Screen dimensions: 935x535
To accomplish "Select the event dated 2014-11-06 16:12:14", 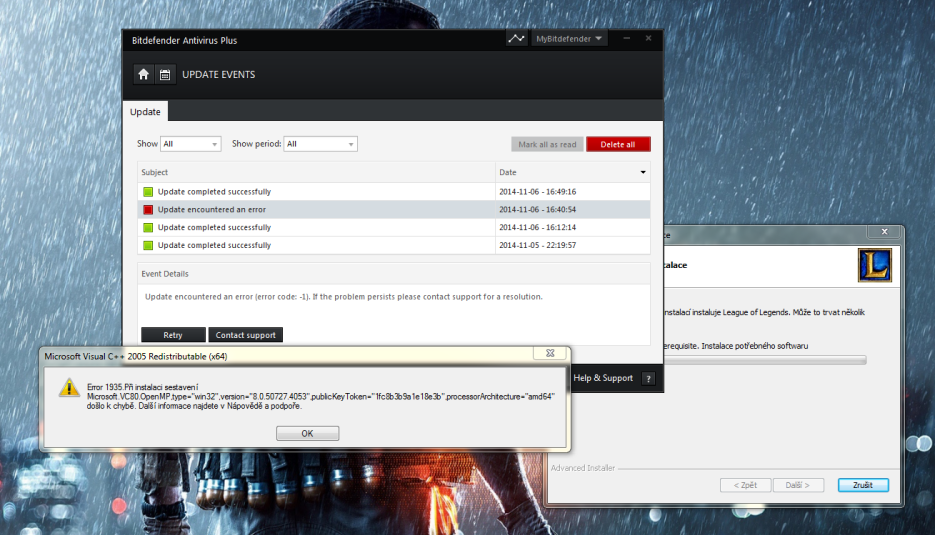I will (394, 227).
